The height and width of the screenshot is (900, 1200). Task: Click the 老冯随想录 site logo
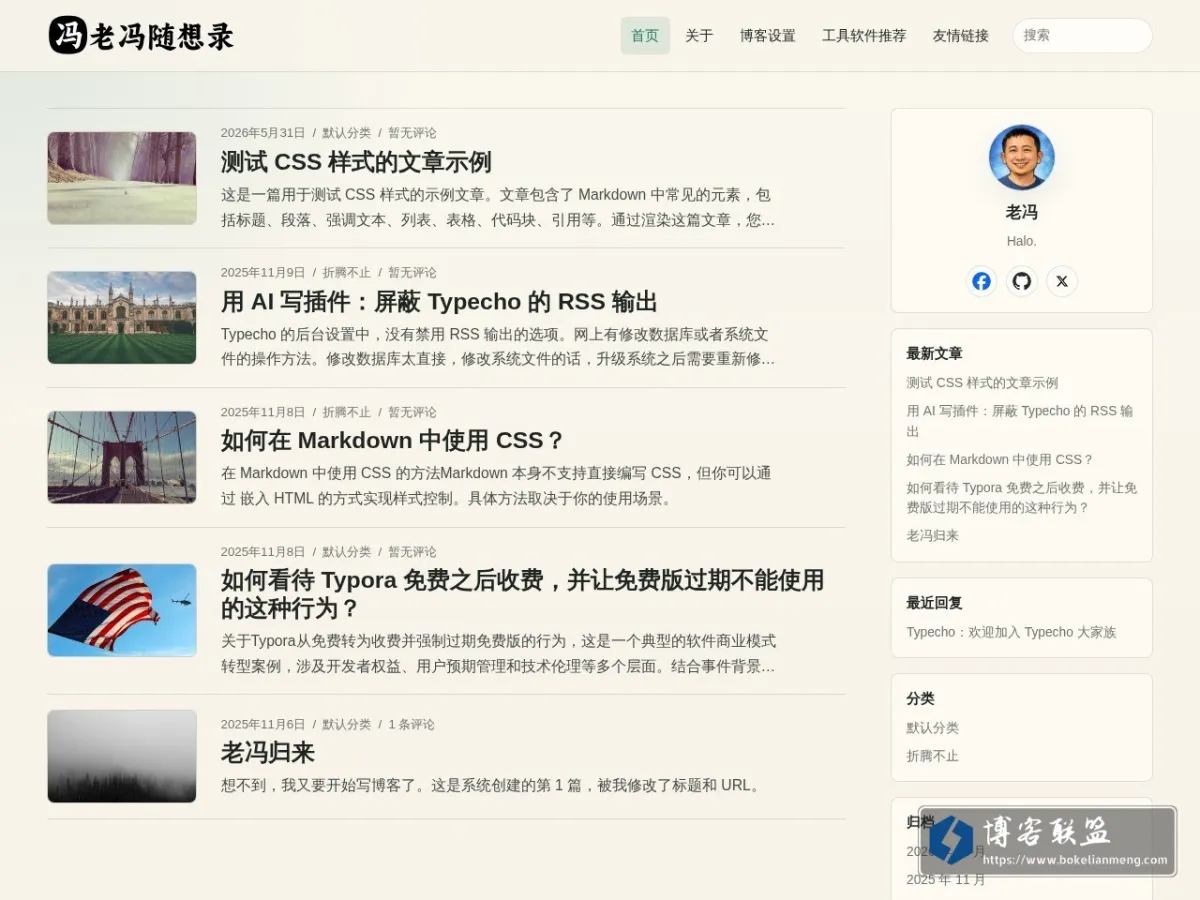pyautogui.click(x=141, y=36)
